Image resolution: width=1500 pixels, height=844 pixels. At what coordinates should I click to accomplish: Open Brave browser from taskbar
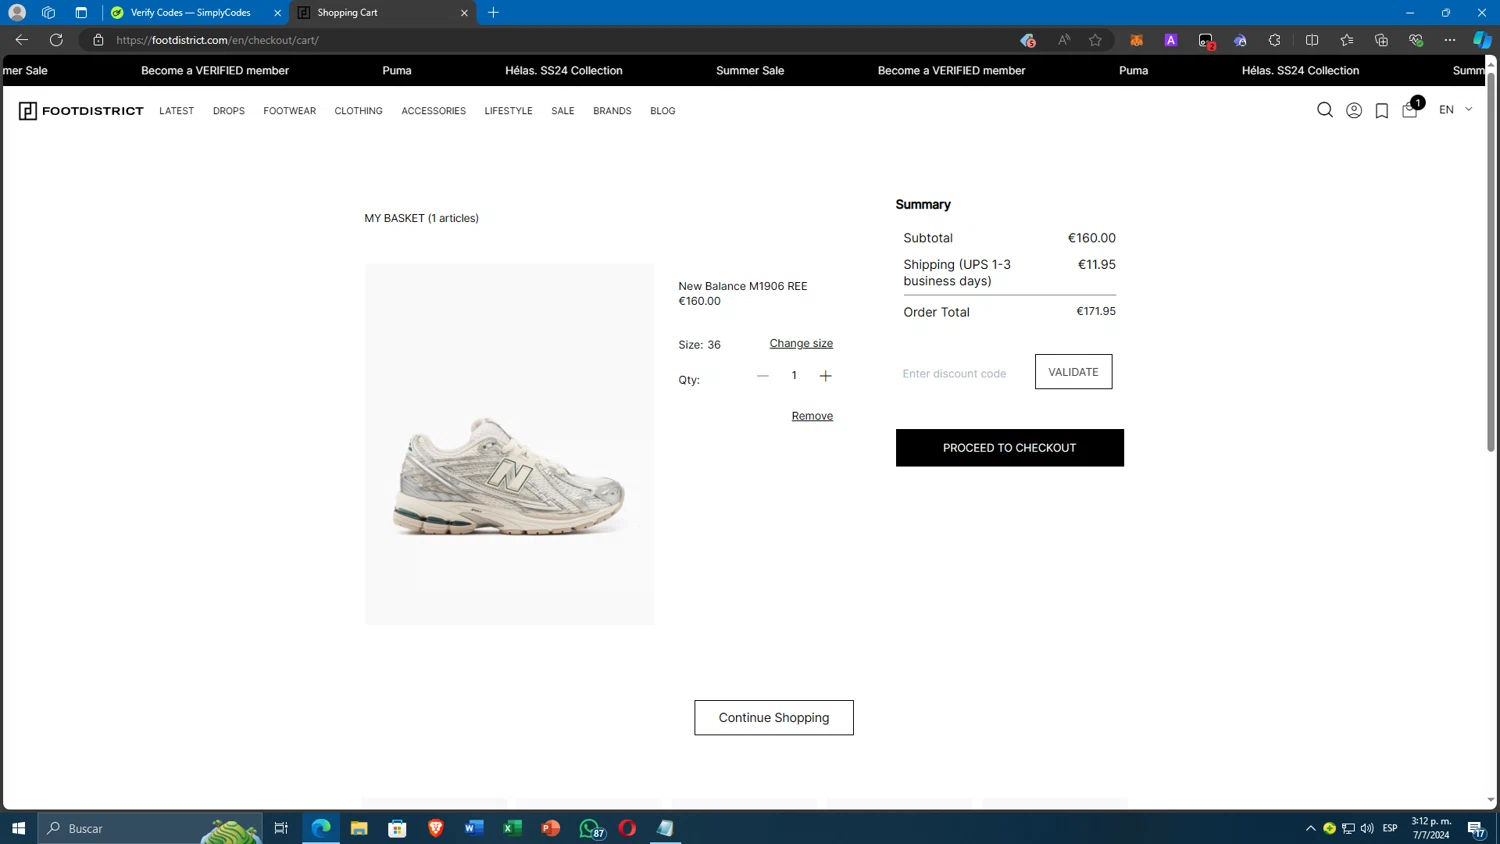pyautogui.click(x=436, y=828)
